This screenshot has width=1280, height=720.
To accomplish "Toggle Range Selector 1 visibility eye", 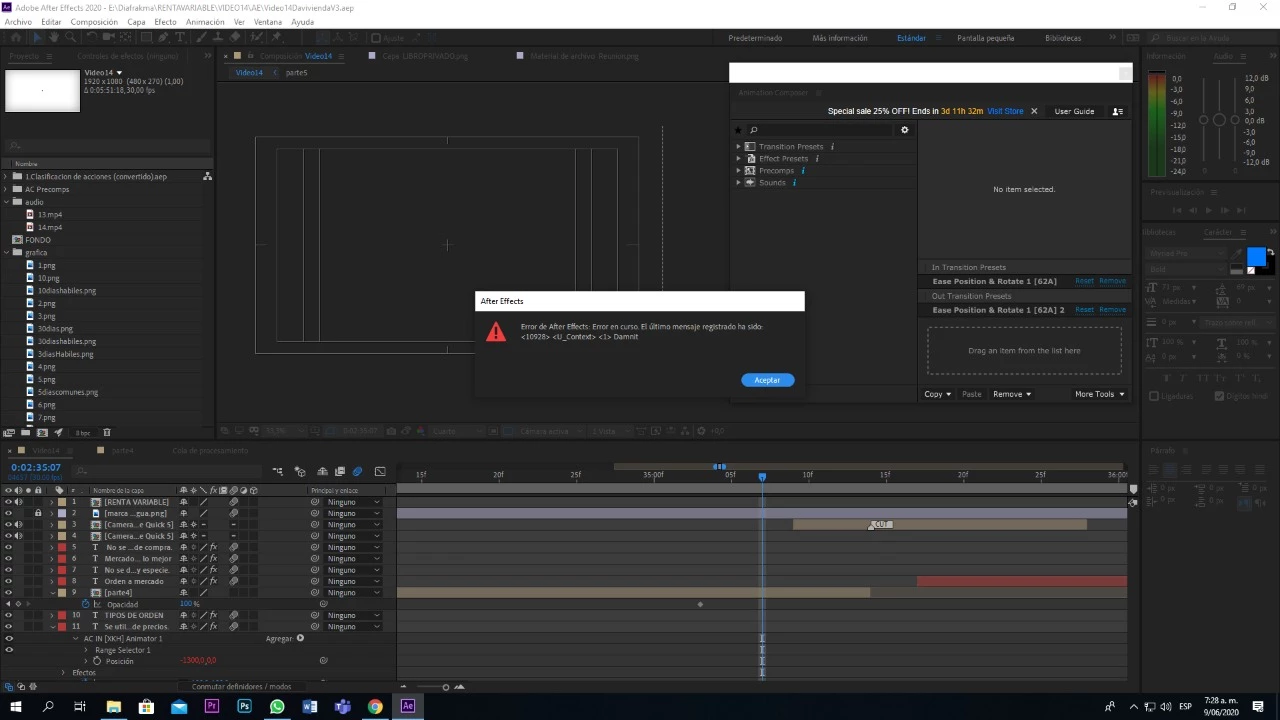I will 9,650.
